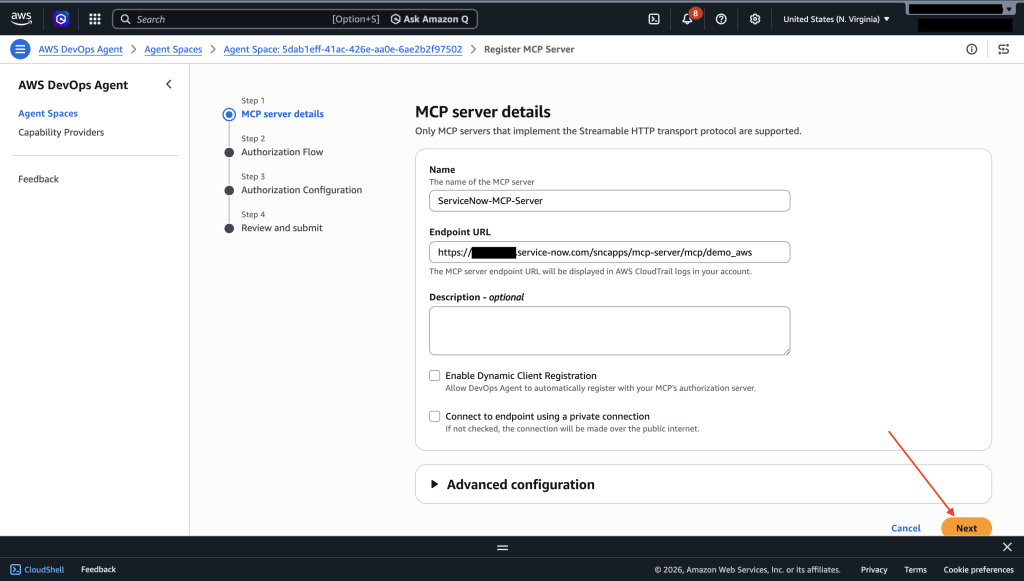Viewport: 1024px width, 581px height.
Task: Open the Terms footer link
Action: [915, 570]
